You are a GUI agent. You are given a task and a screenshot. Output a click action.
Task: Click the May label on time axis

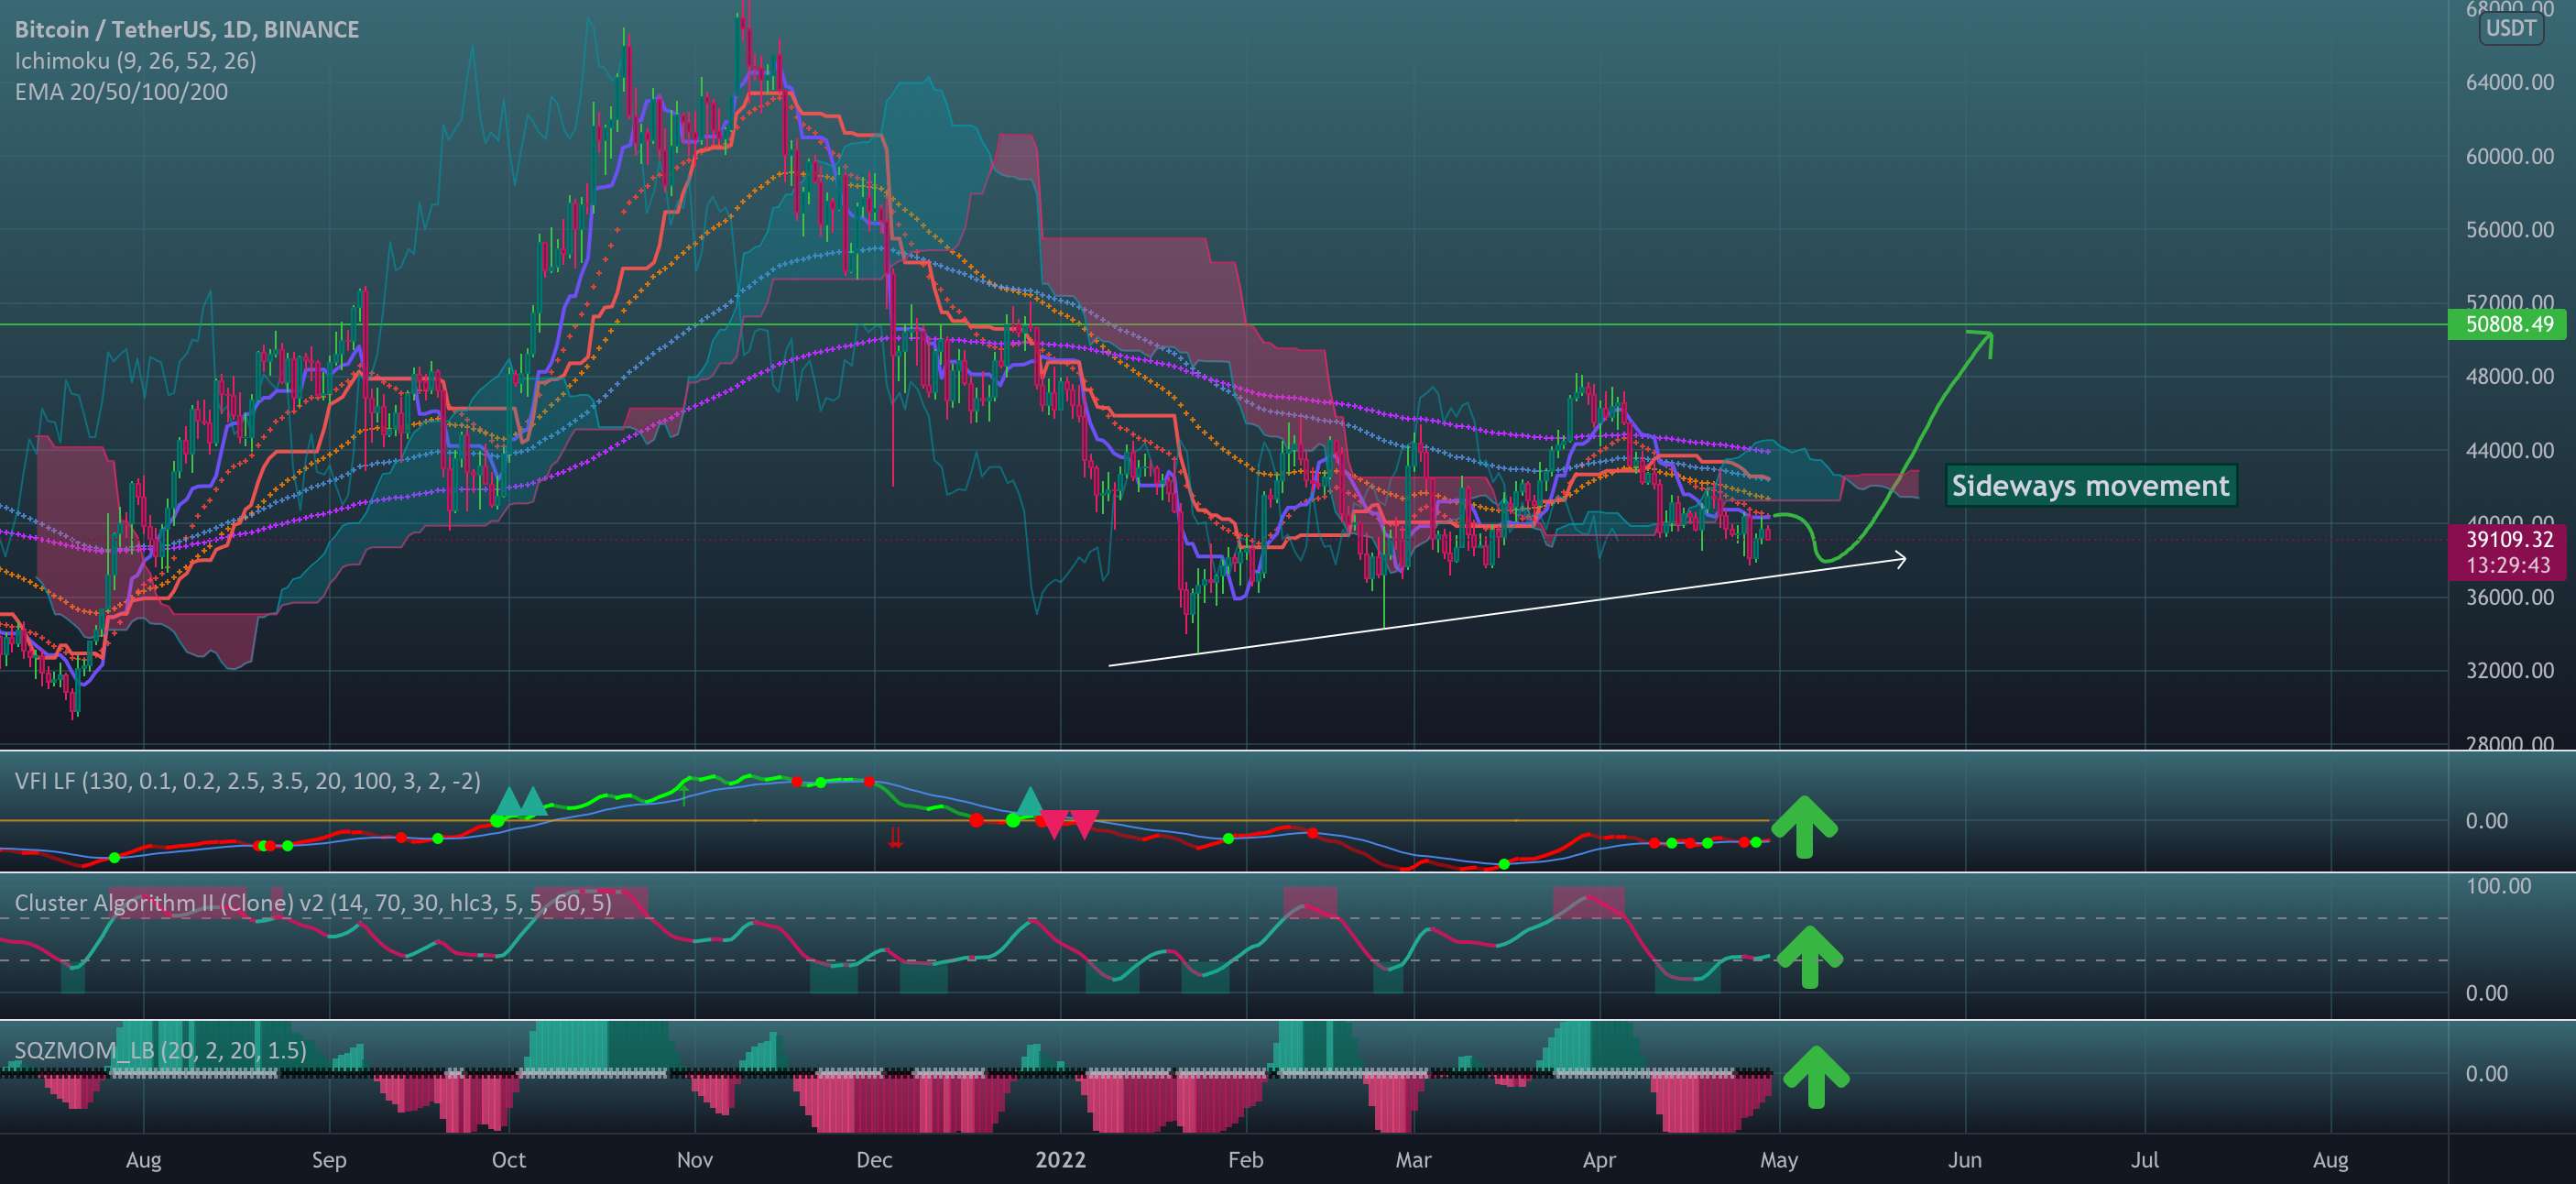click(1779, 1160)
